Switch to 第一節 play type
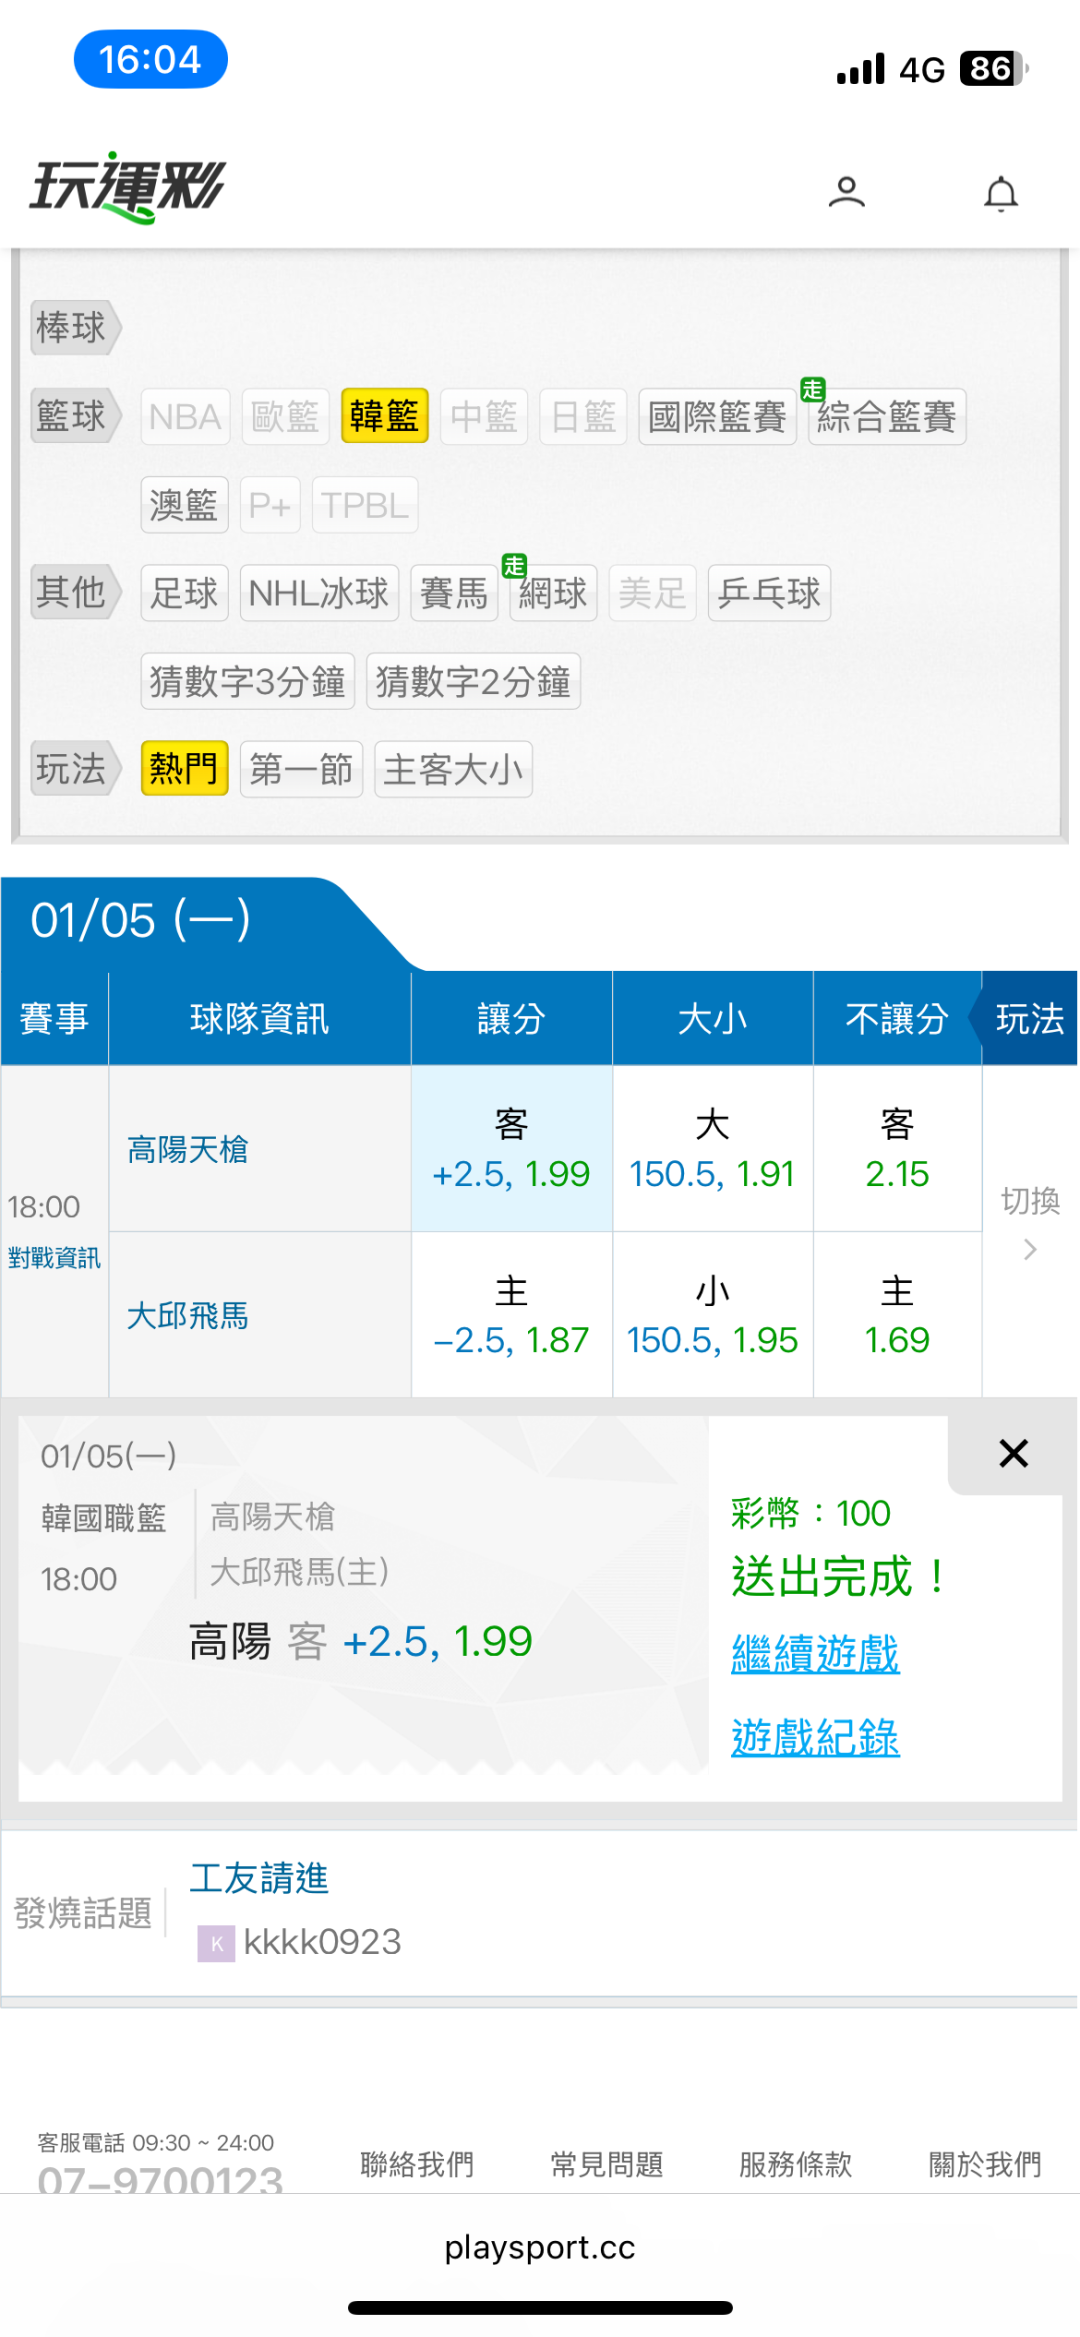1080x2337 pixels. (x=301, y=769)
